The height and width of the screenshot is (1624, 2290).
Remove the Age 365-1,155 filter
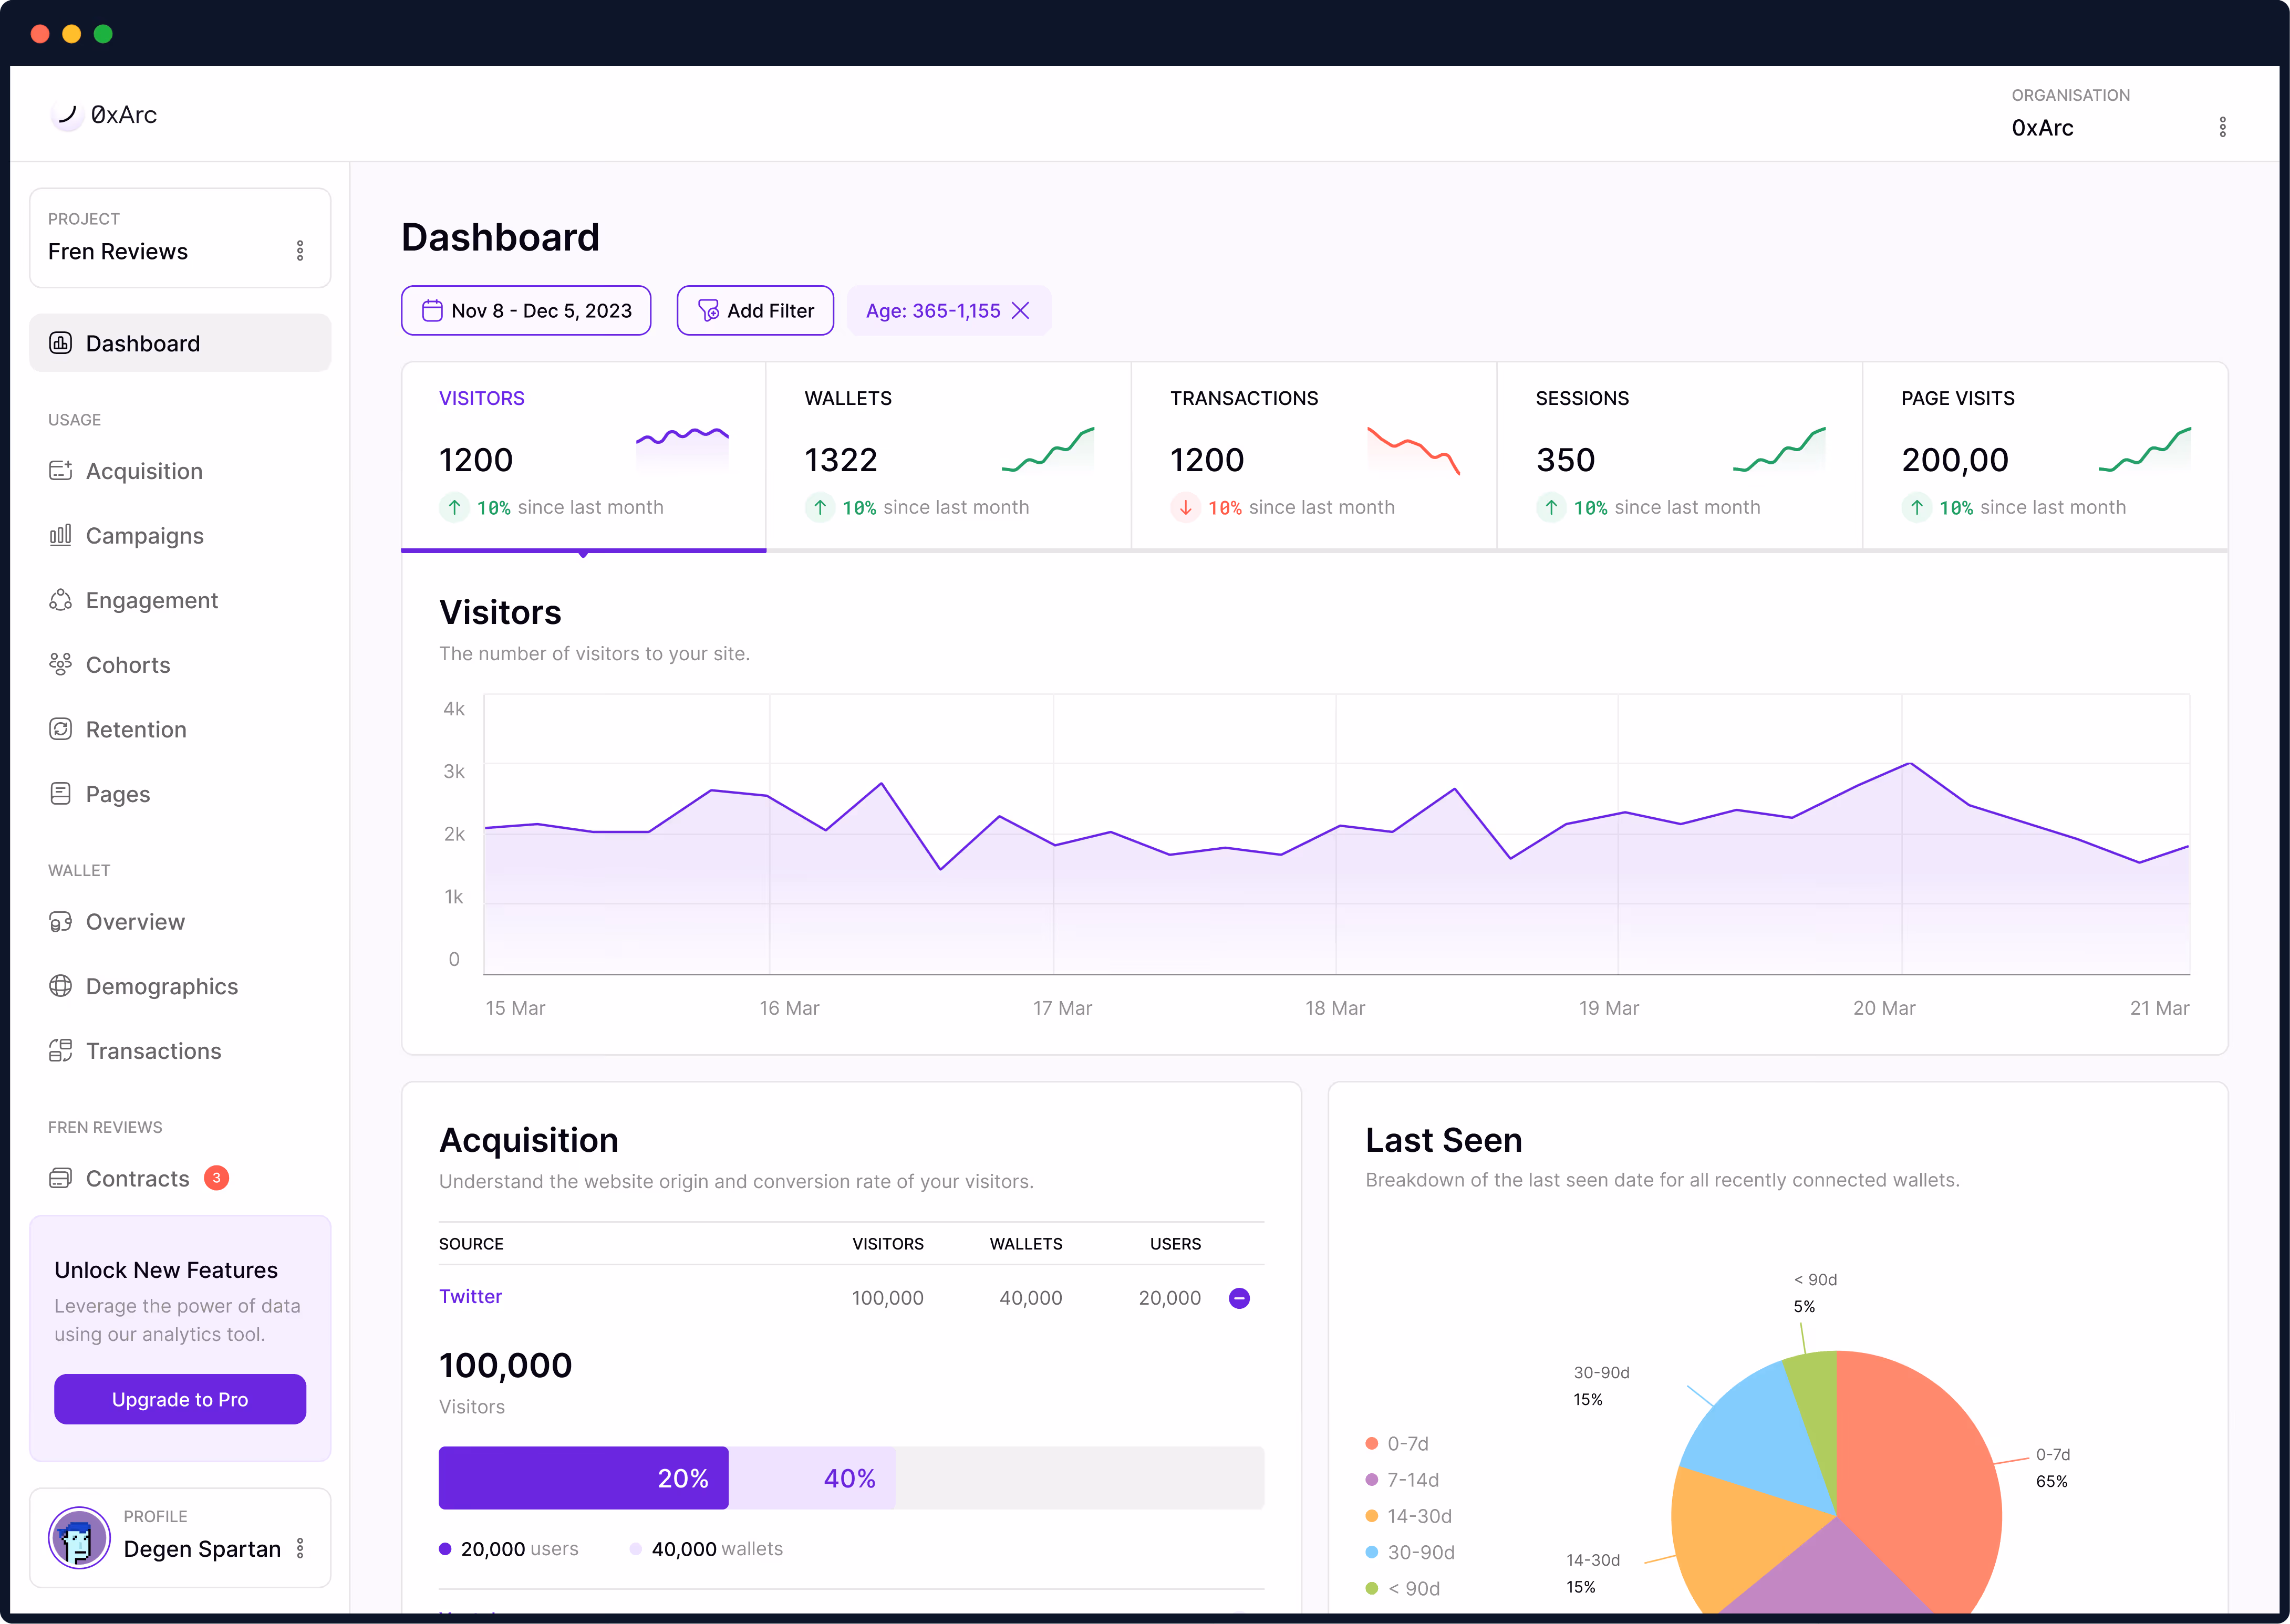1021,311
